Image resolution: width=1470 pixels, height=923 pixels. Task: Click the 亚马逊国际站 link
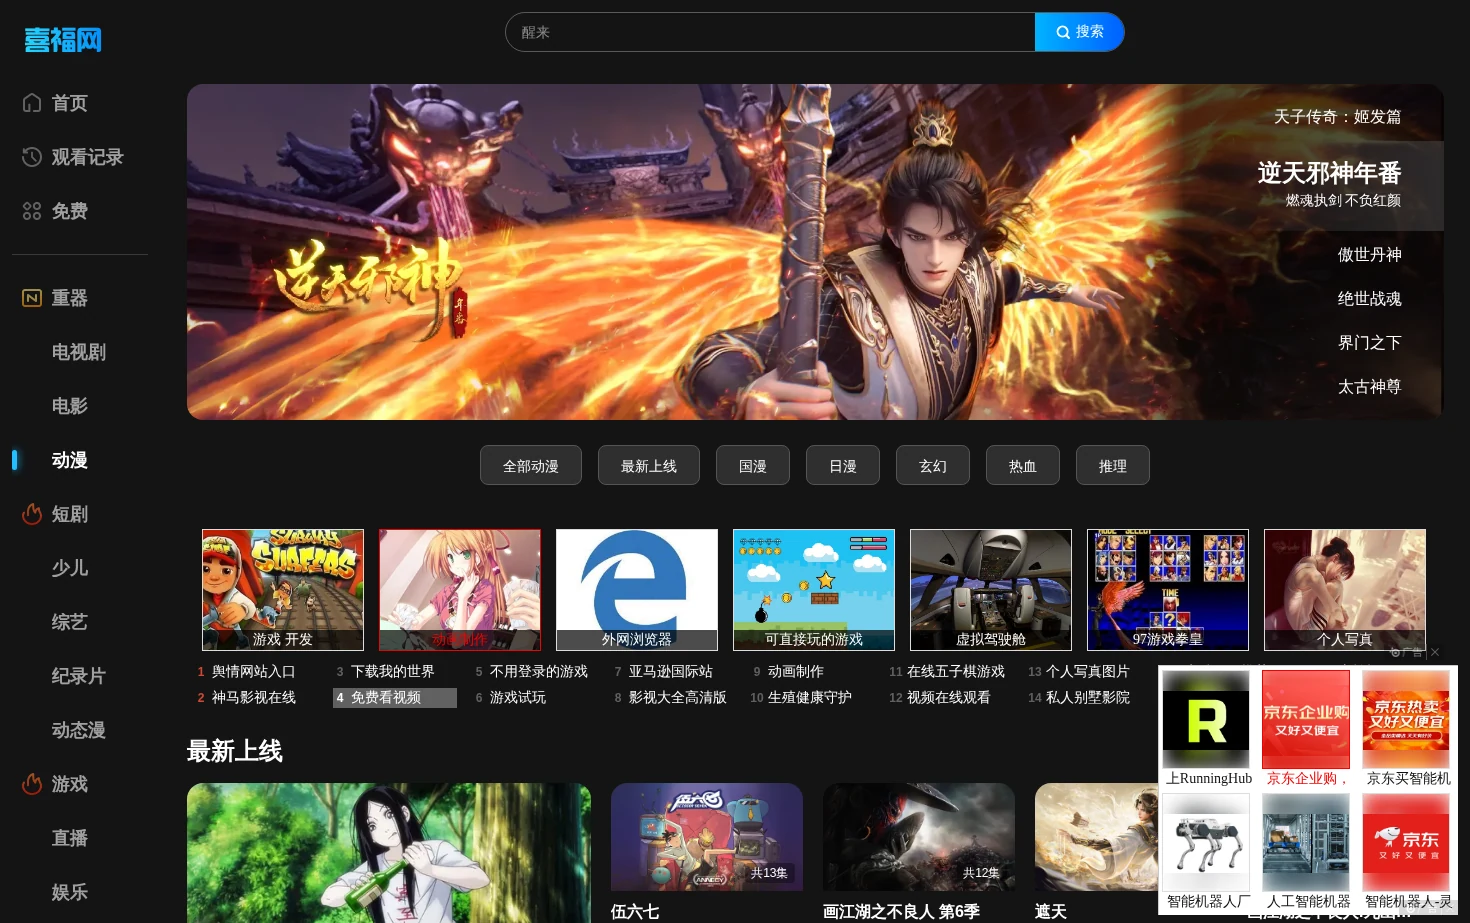coord(671,672)
